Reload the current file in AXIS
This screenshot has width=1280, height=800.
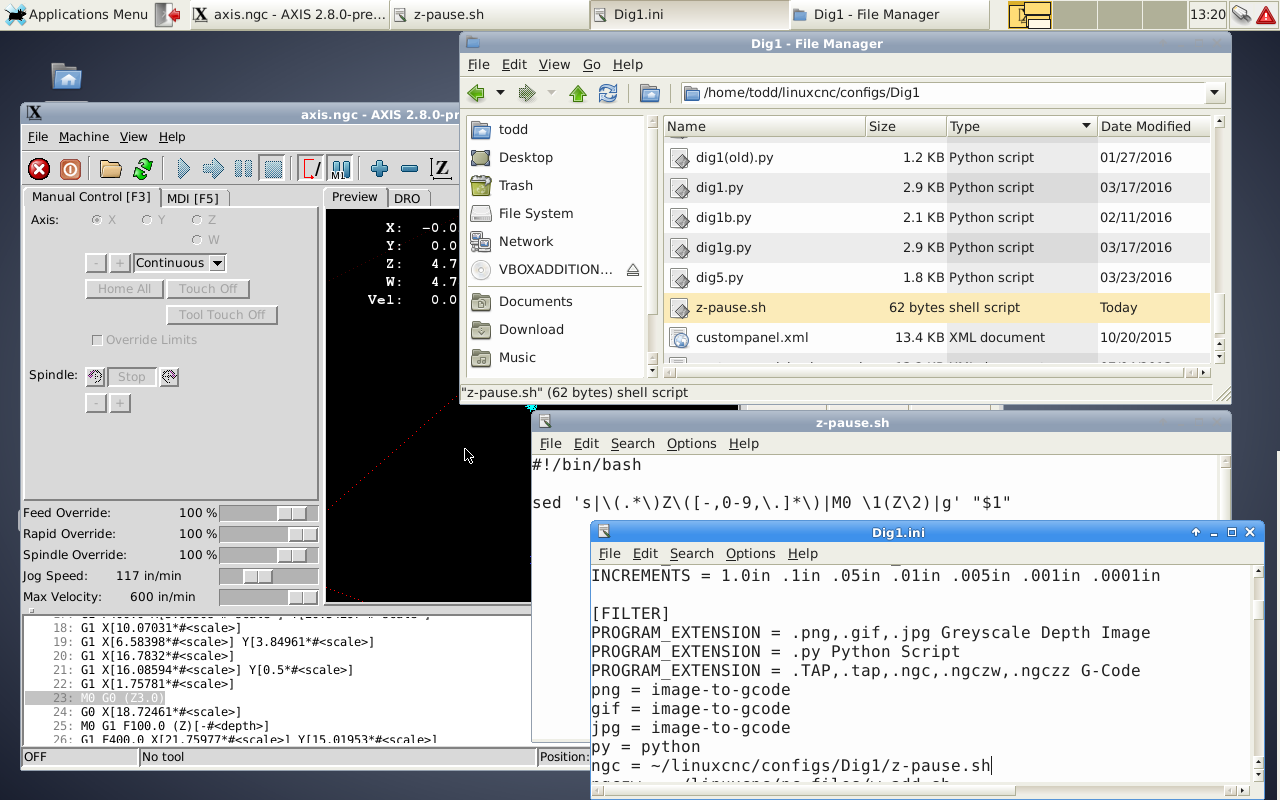tap(143, 169)
